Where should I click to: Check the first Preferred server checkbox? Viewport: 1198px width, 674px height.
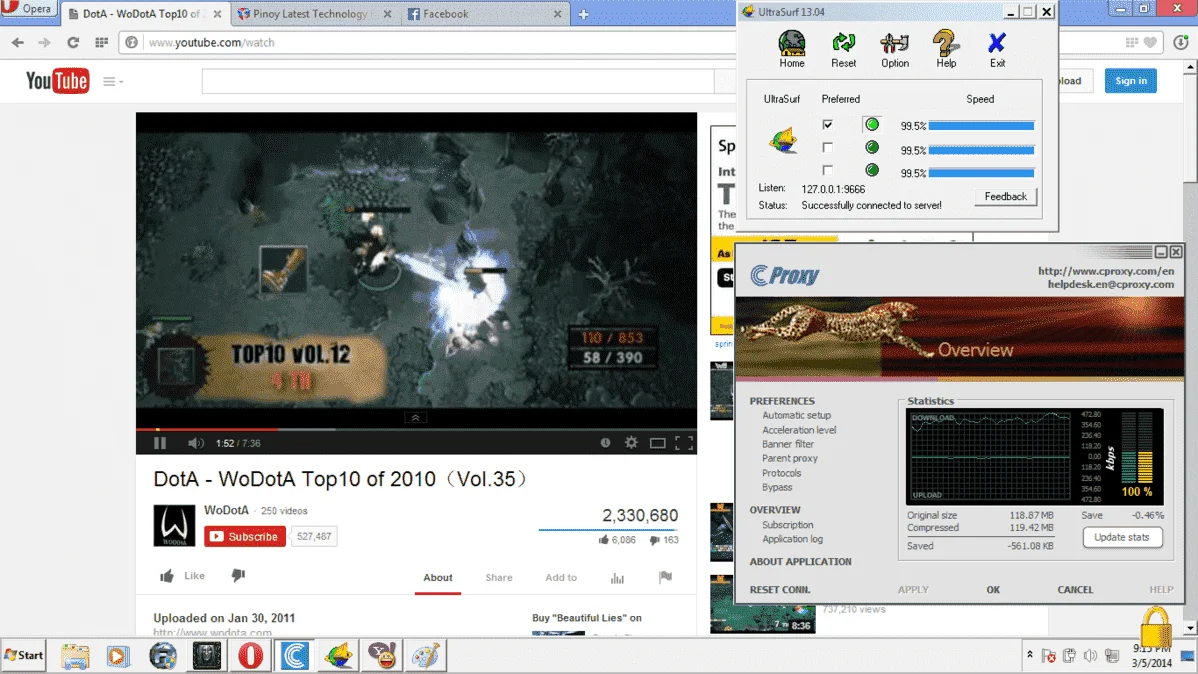click(827, 125)
